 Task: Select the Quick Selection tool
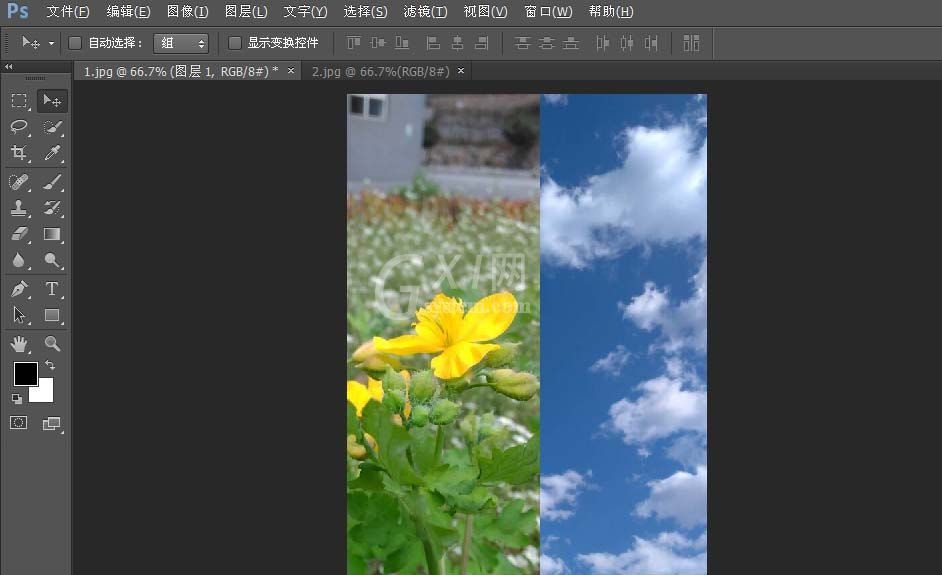[x=52, y=127]
